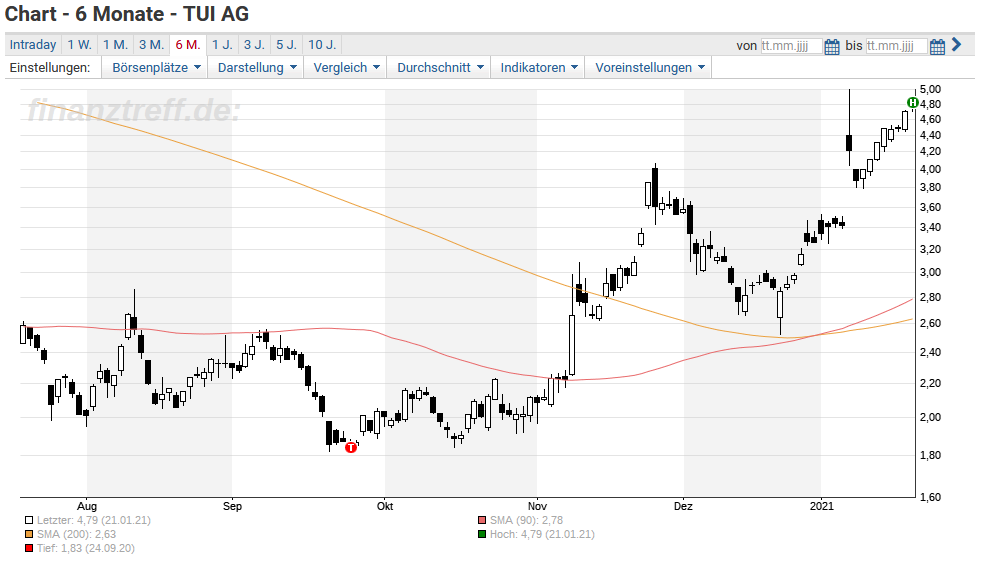
Task: Select the 3 J. timeframe tab
Action: [x=255, y=45]
